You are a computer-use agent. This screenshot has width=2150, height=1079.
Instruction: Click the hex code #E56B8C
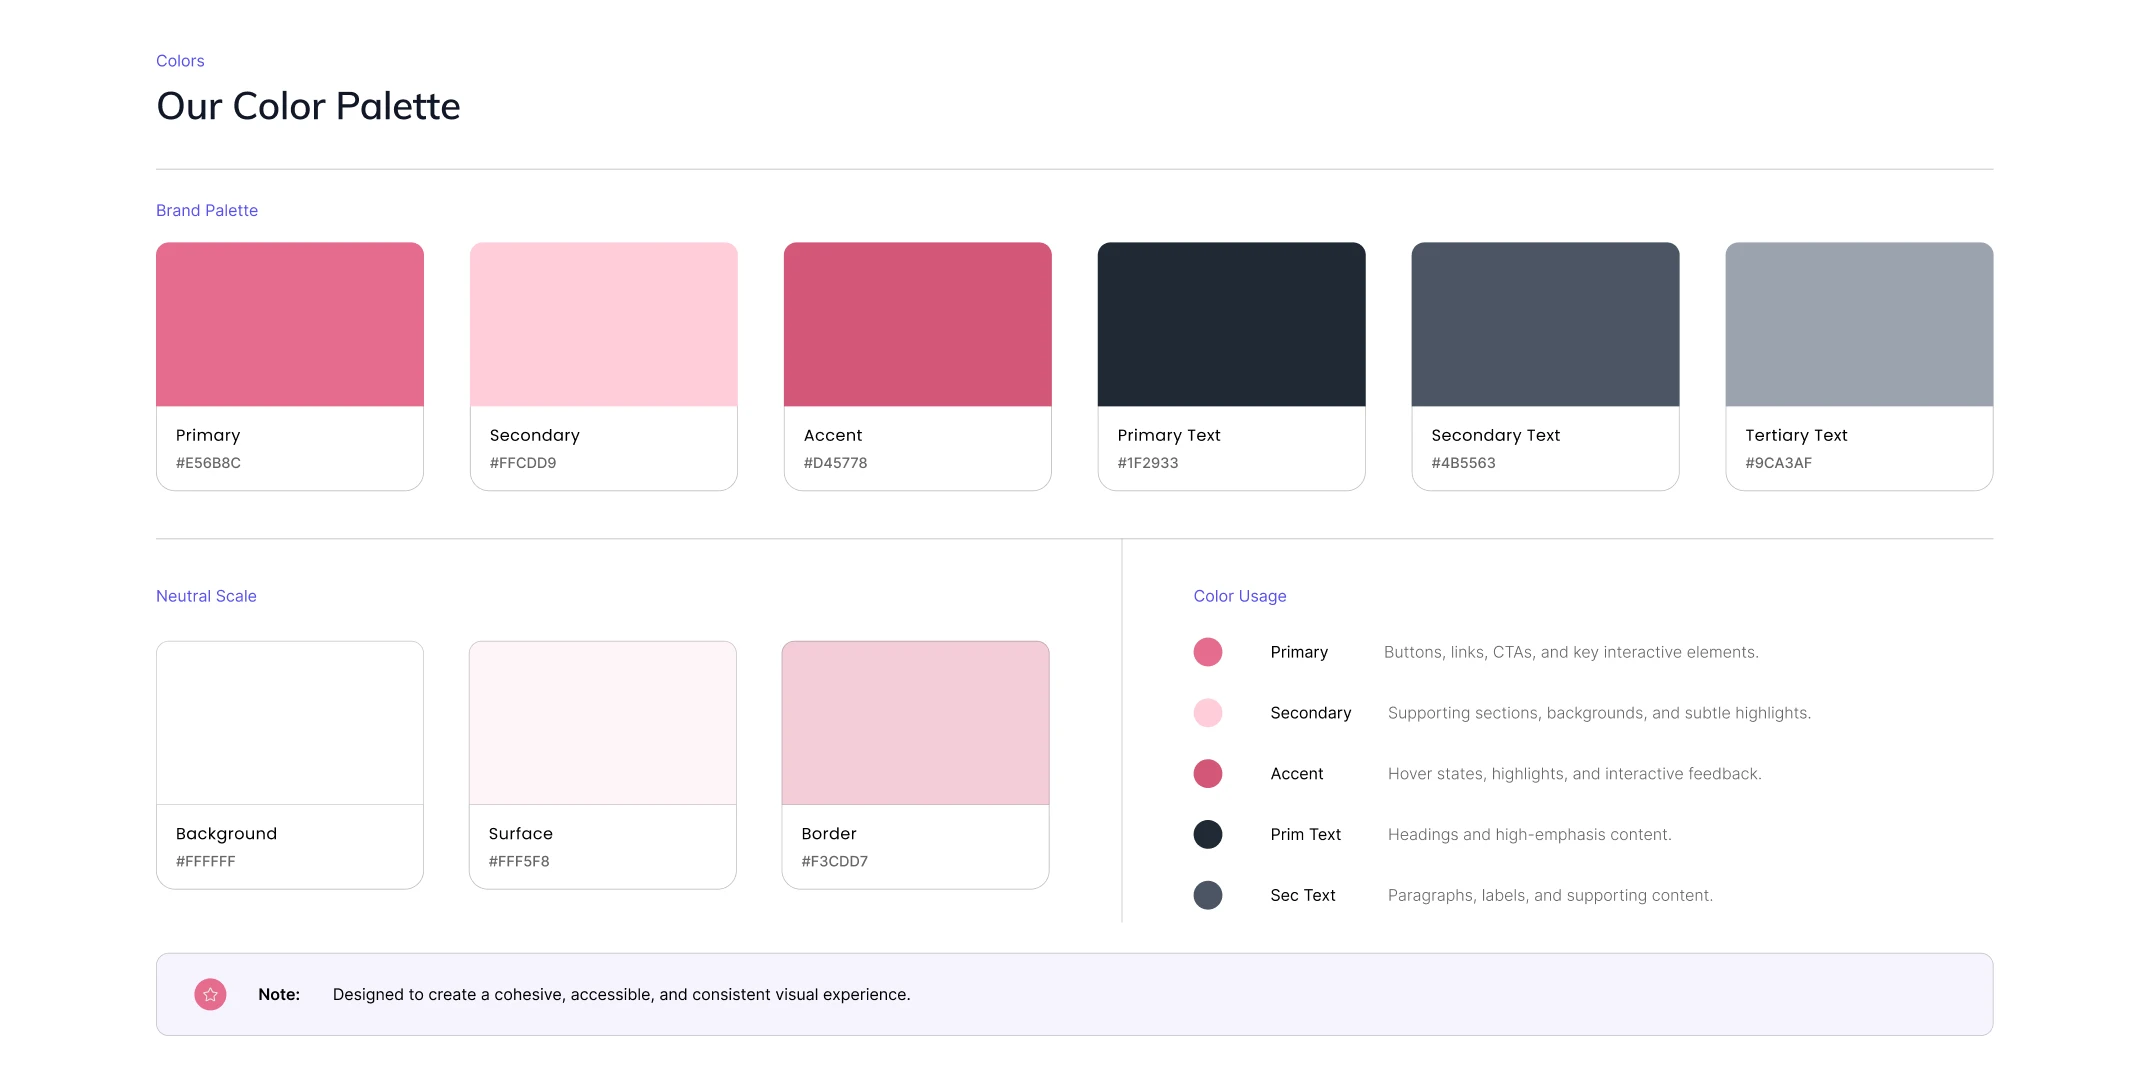(208, 463)
